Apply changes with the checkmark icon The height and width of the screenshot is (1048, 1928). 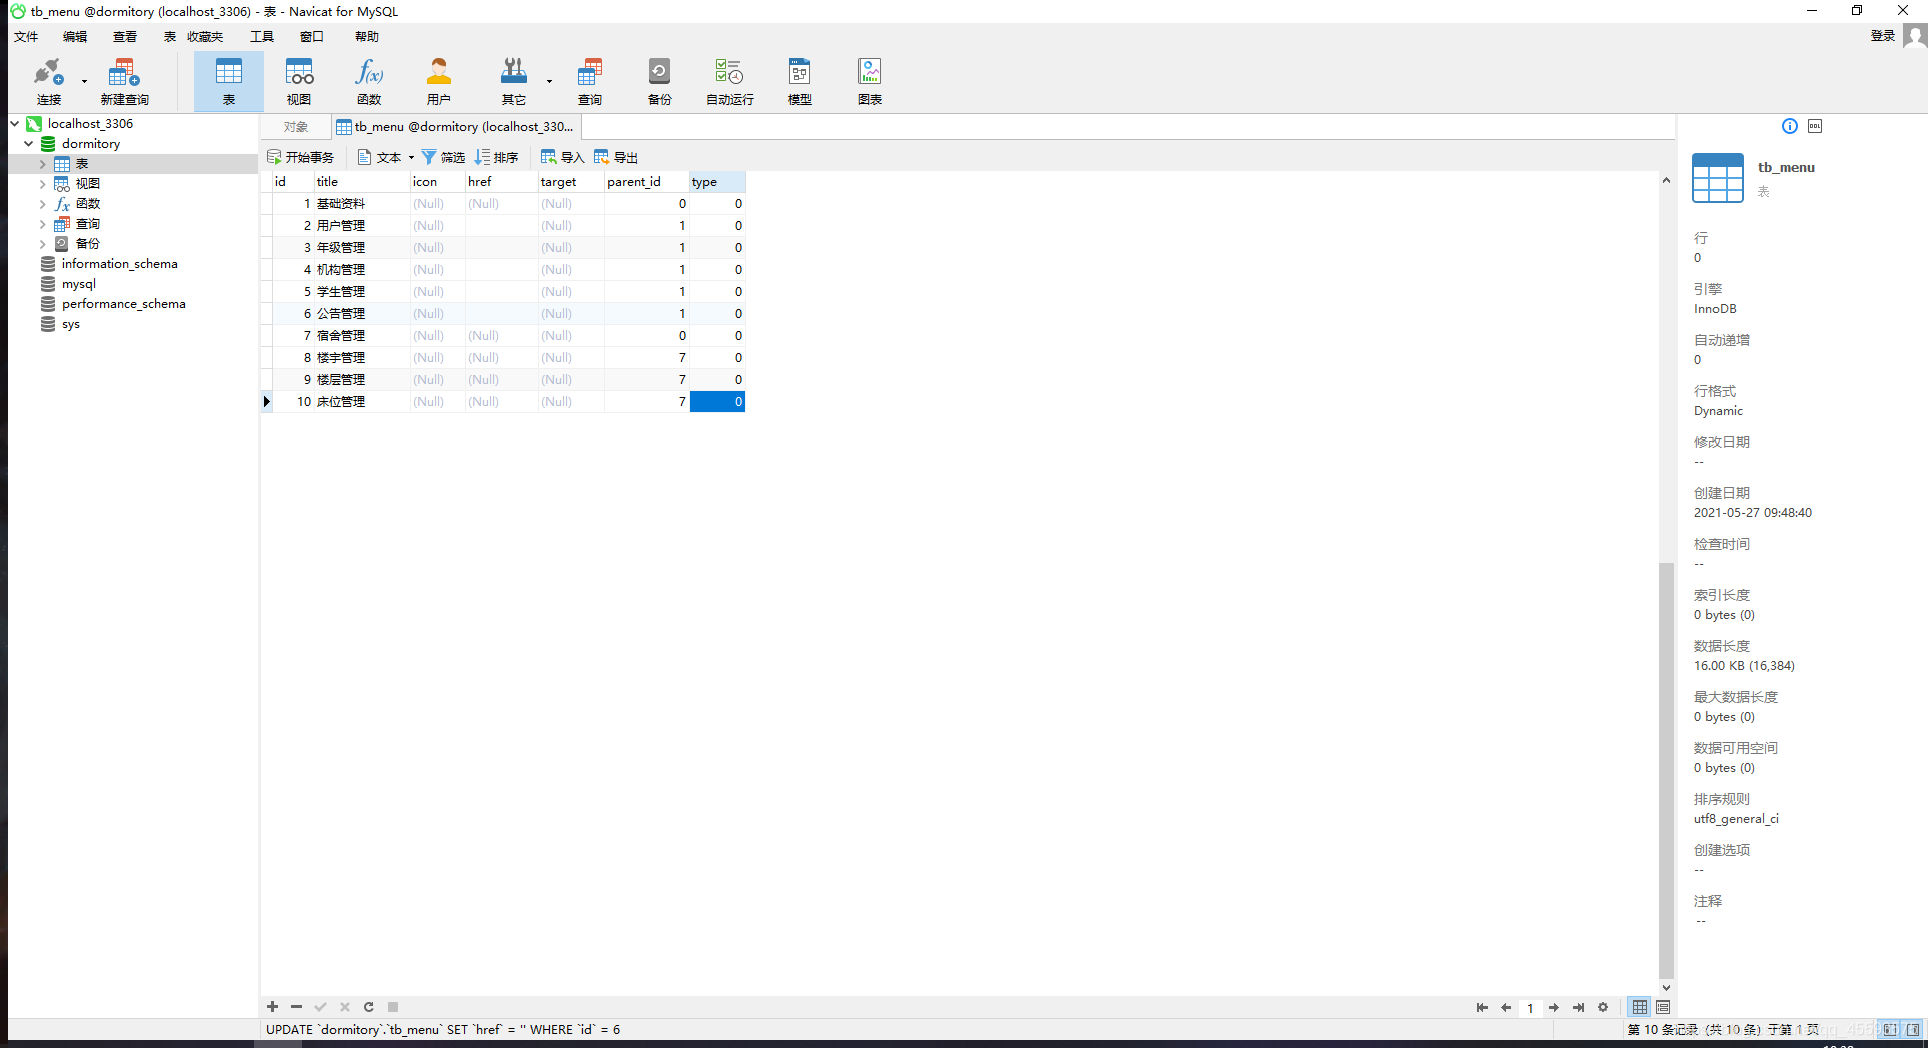[x=320, y=1007]
